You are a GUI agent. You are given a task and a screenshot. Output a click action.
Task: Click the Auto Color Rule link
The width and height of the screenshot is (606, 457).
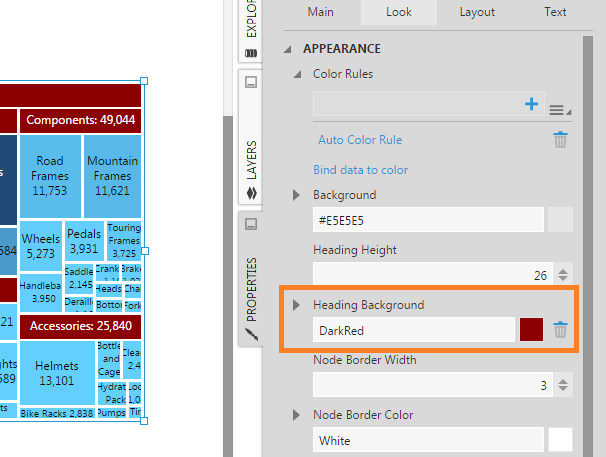pos(360,140)
